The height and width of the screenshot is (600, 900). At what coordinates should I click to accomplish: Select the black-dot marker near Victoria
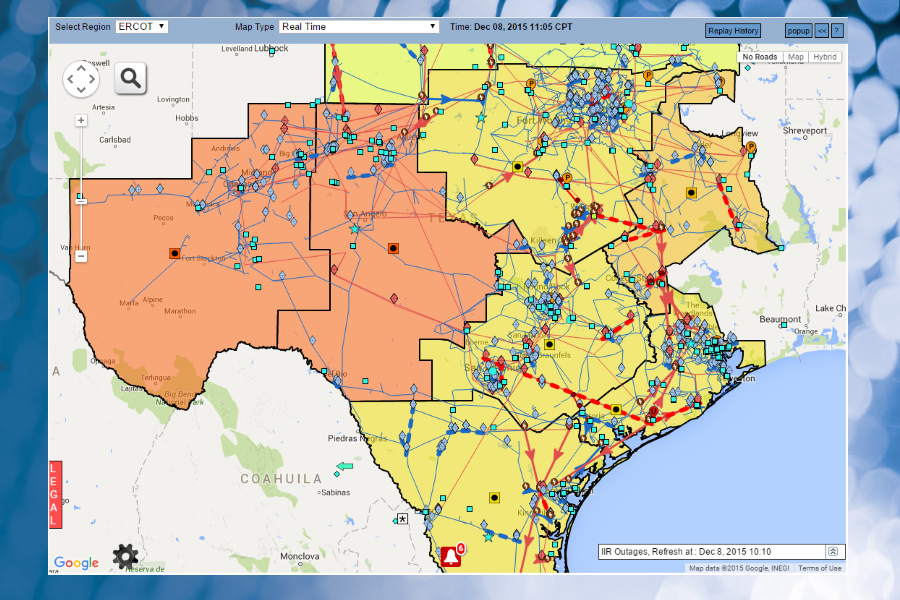[x=616, y=409]
